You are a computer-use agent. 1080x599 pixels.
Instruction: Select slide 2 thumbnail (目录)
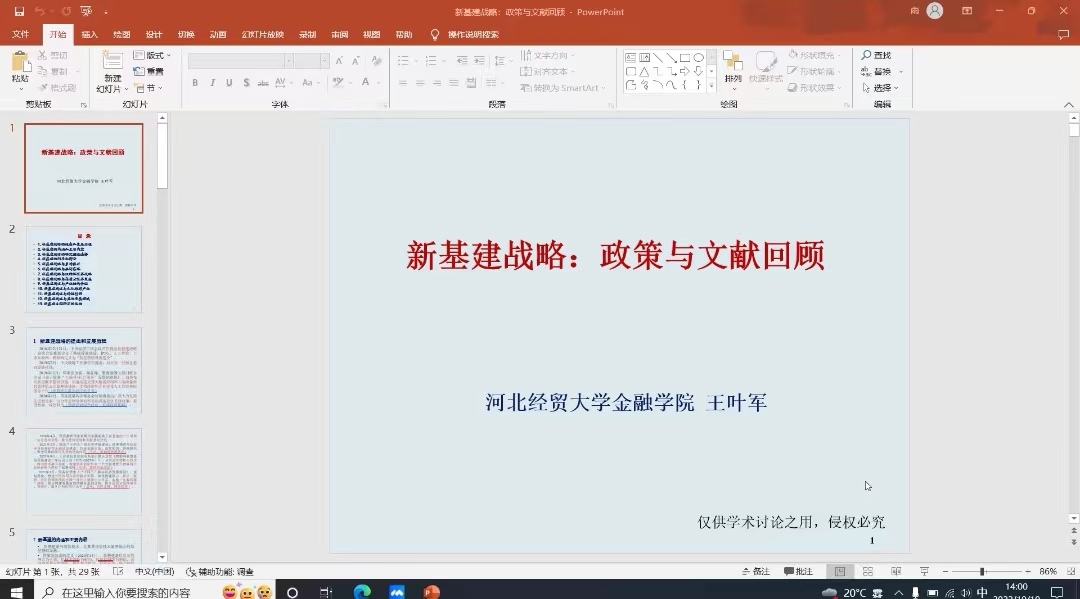click(x=84, y=270)
